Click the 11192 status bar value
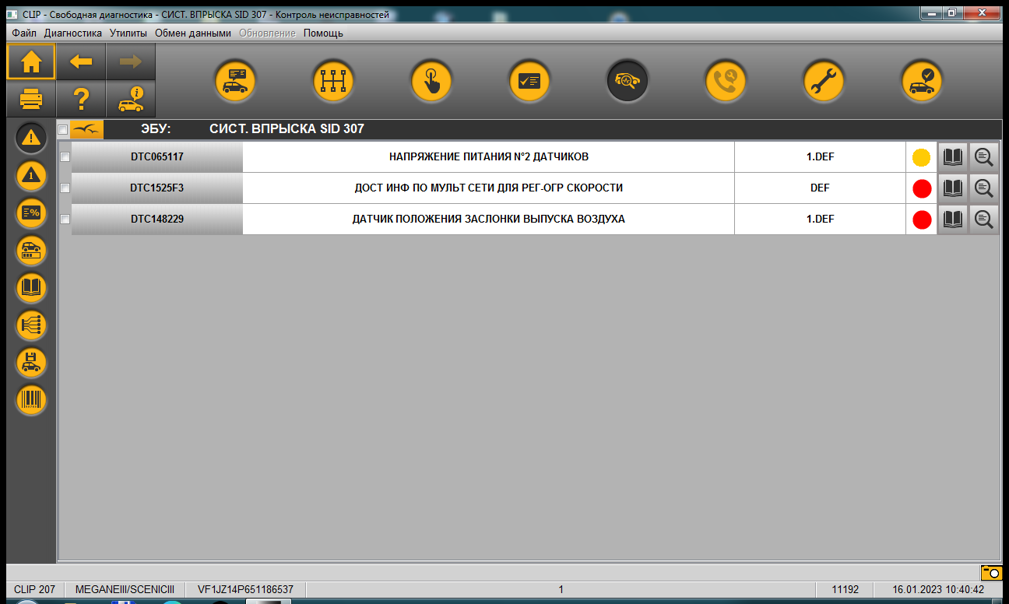The width and height of the screenshot is (1009, 604). (x=845, y=589)
